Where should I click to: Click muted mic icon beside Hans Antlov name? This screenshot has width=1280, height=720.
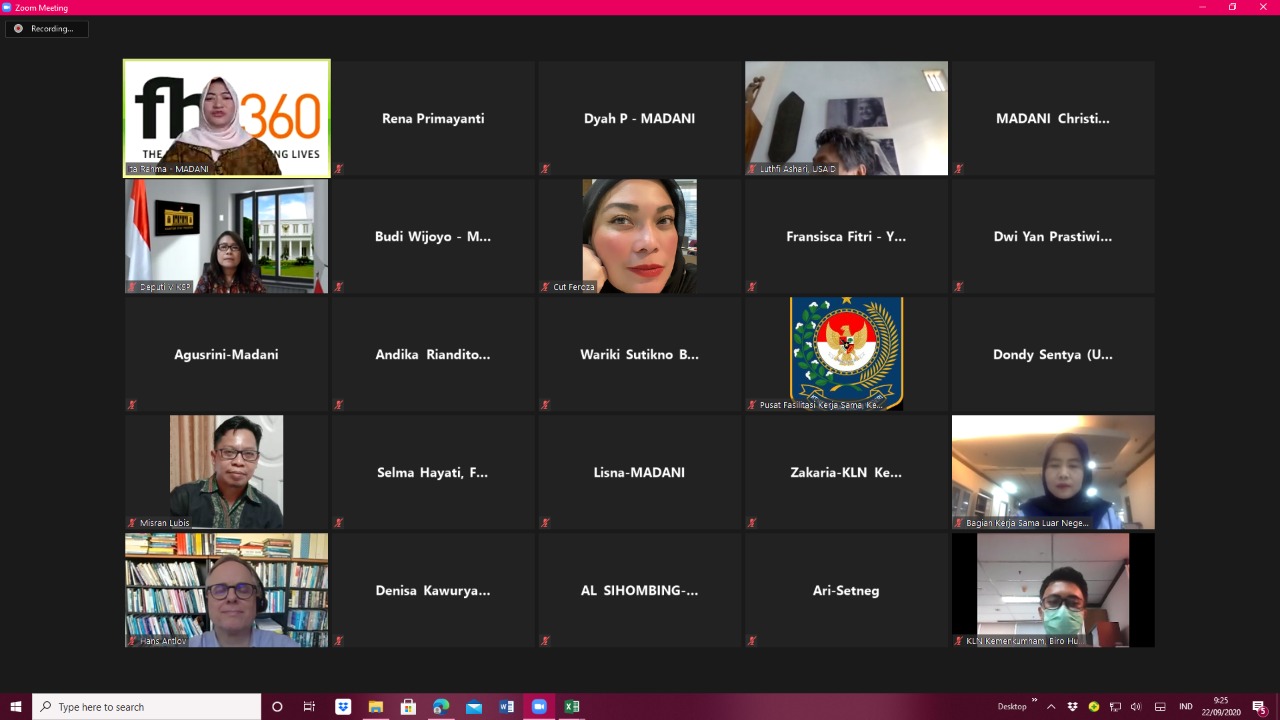pyautogui.click(x=131, y=641)
